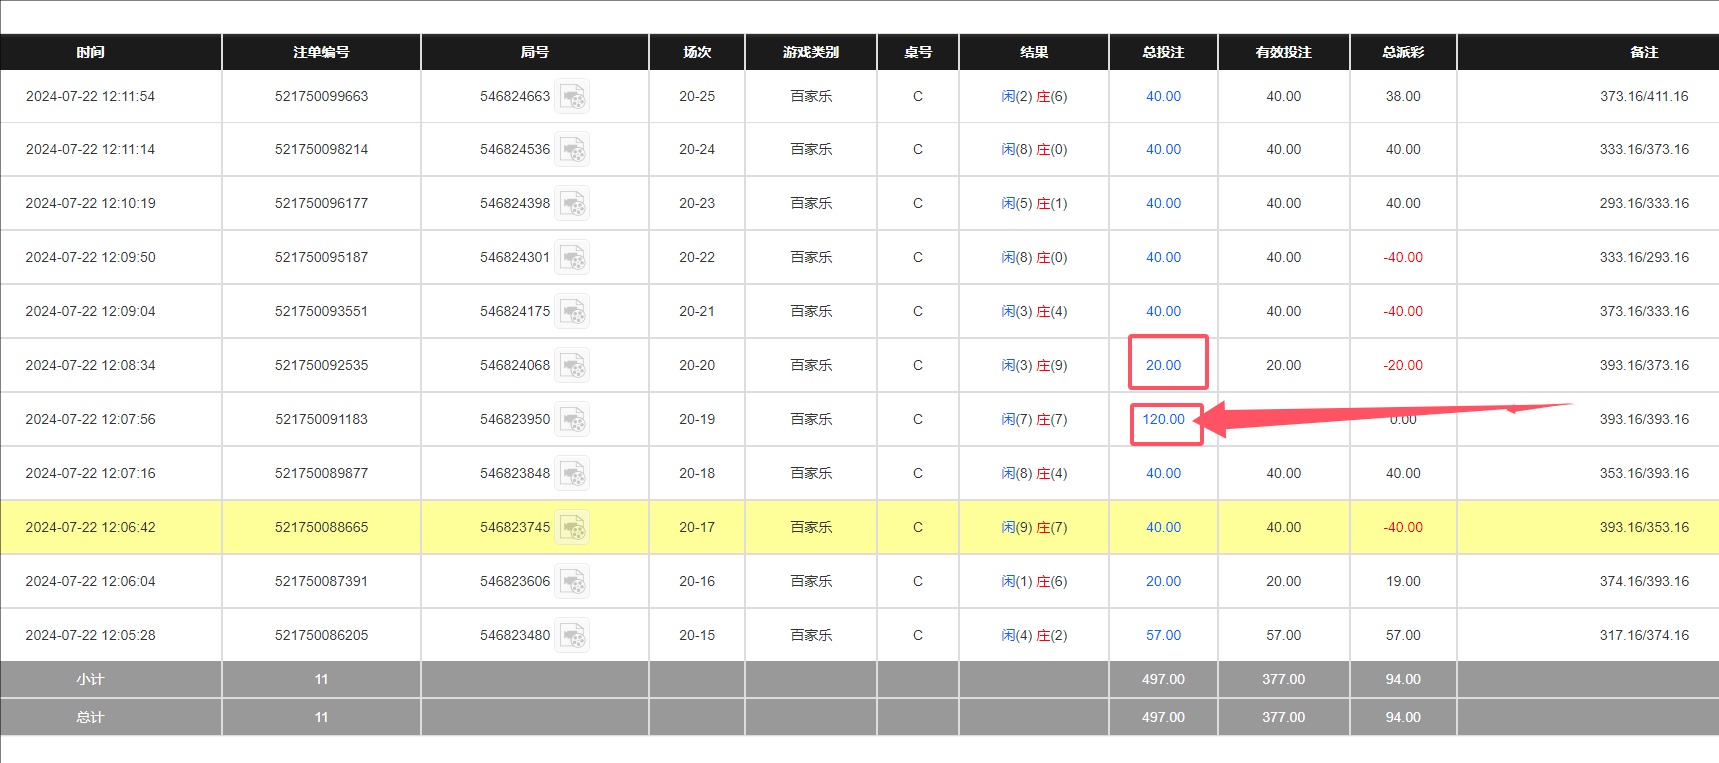The width and height of the screenshot is (1719, 763).
Task: Click the 时间 column header
Action: (90, 52)
